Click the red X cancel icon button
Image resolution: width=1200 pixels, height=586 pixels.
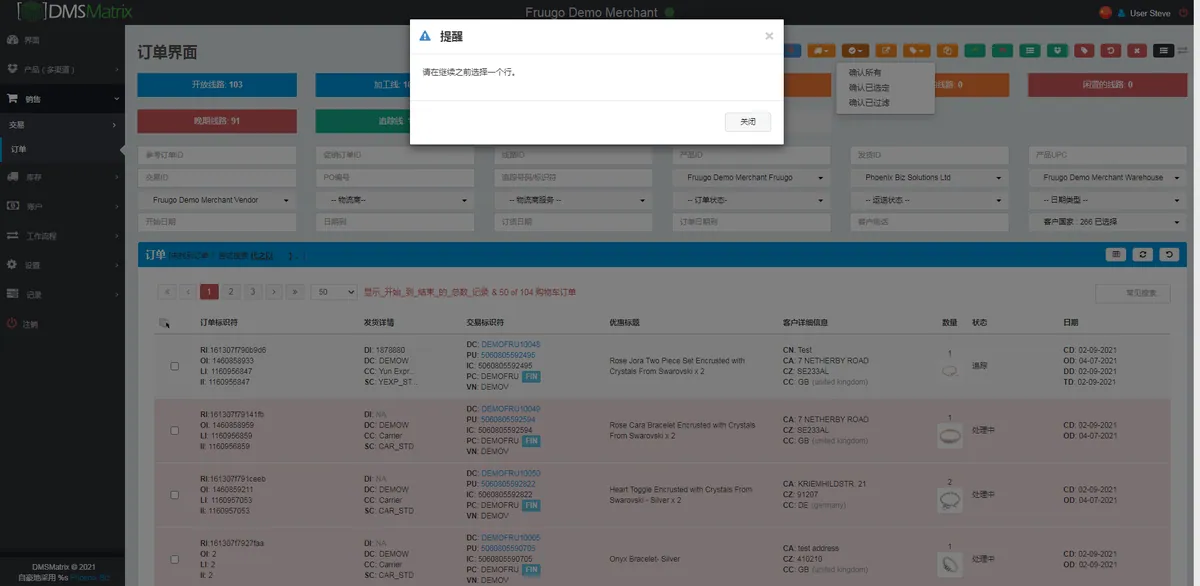click(x=1136, y=50)
